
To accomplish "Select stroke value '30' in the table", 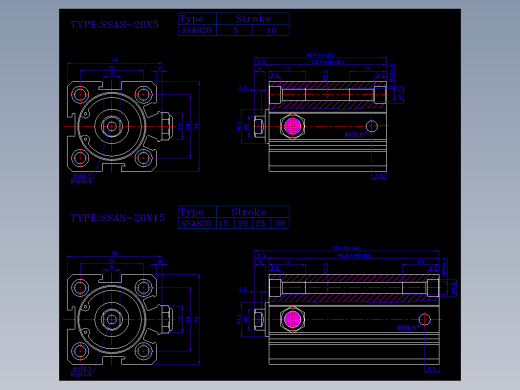I will pos(280,223).
